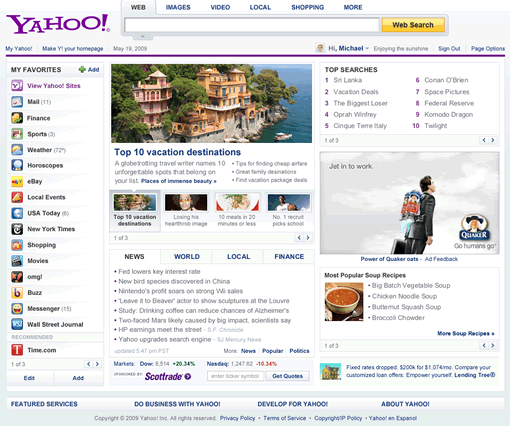Image resolution: width=510 pixels, height=426 pixels.
Task: Open the More search tab
Action: point(353,7)
